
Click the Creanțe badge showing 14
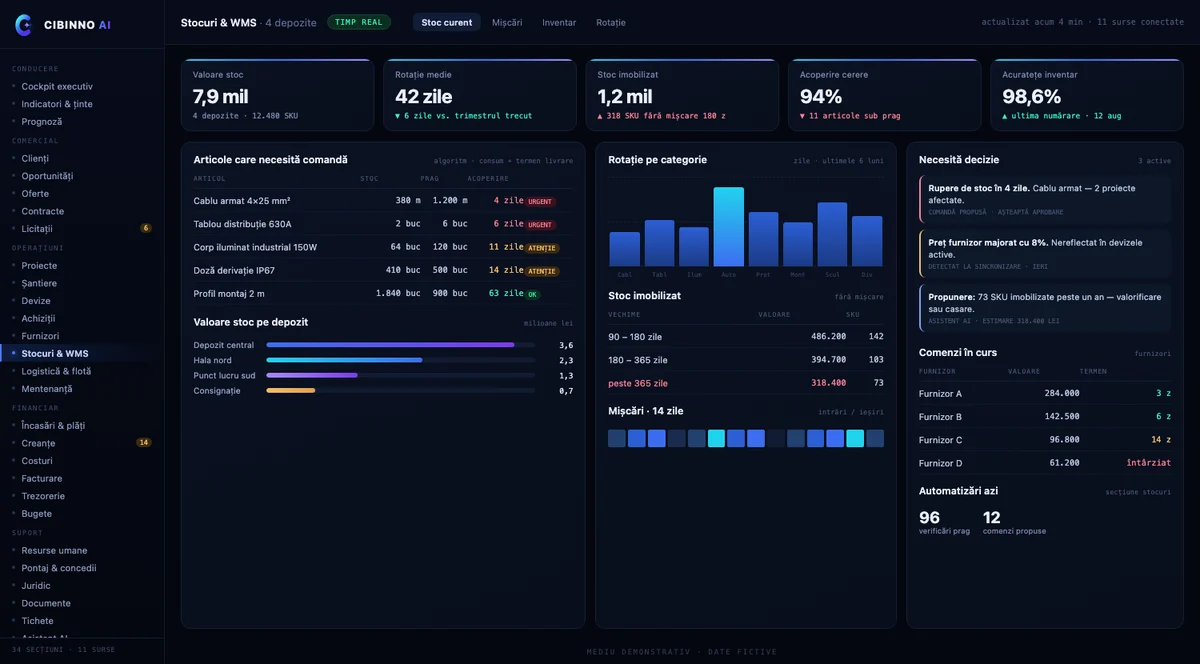pos(144,442)
